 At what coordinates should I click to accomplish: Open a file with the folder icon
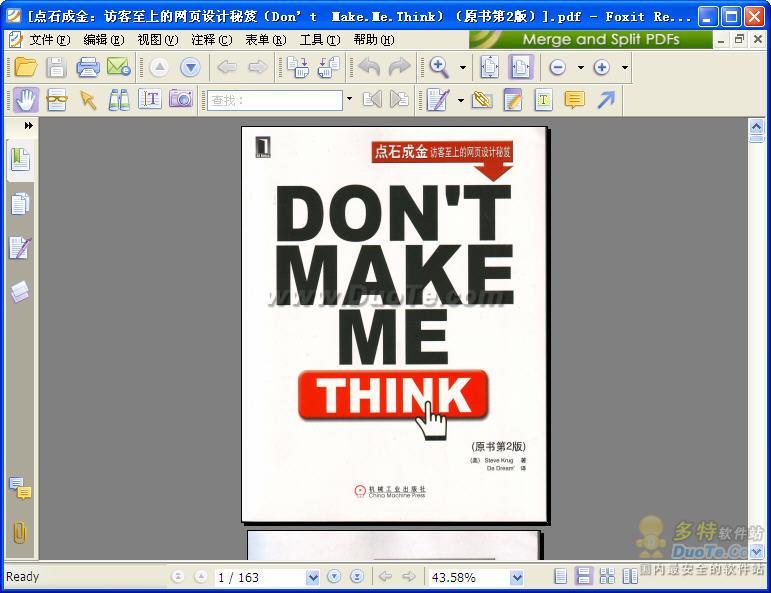pyautogui.click(x=25, y=67)
